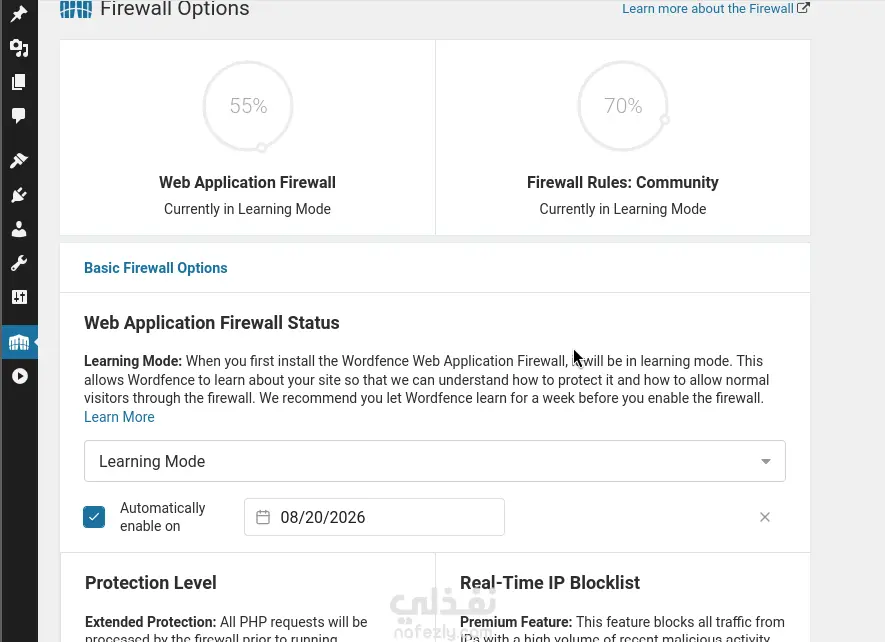The width and height of the screenshot is (885, 642).
Task: Open Users sidebar icon
Action: tap(19, 229)
